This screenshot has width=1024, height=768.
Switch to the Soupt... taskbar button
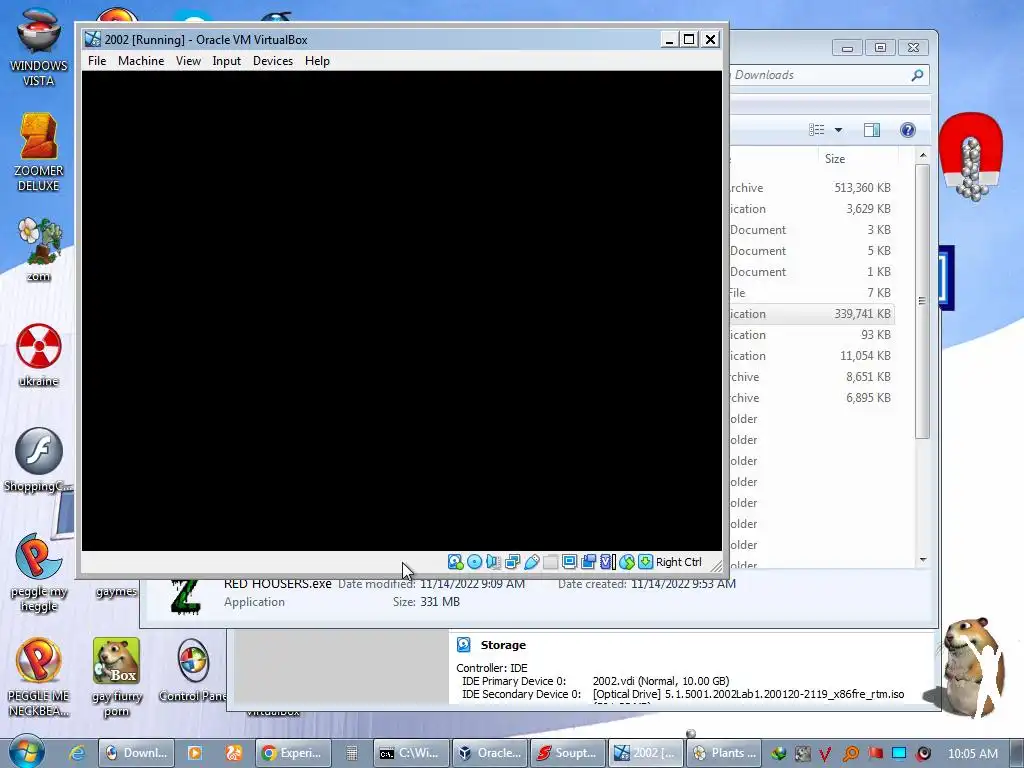[x=568, y=753]
